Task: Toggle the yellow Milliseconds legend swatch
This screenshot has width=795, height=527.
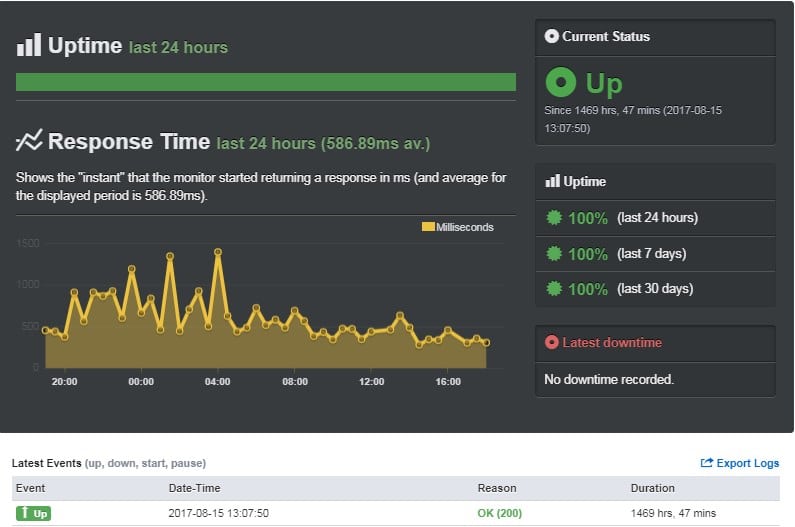Action: [x=428, y=227]
